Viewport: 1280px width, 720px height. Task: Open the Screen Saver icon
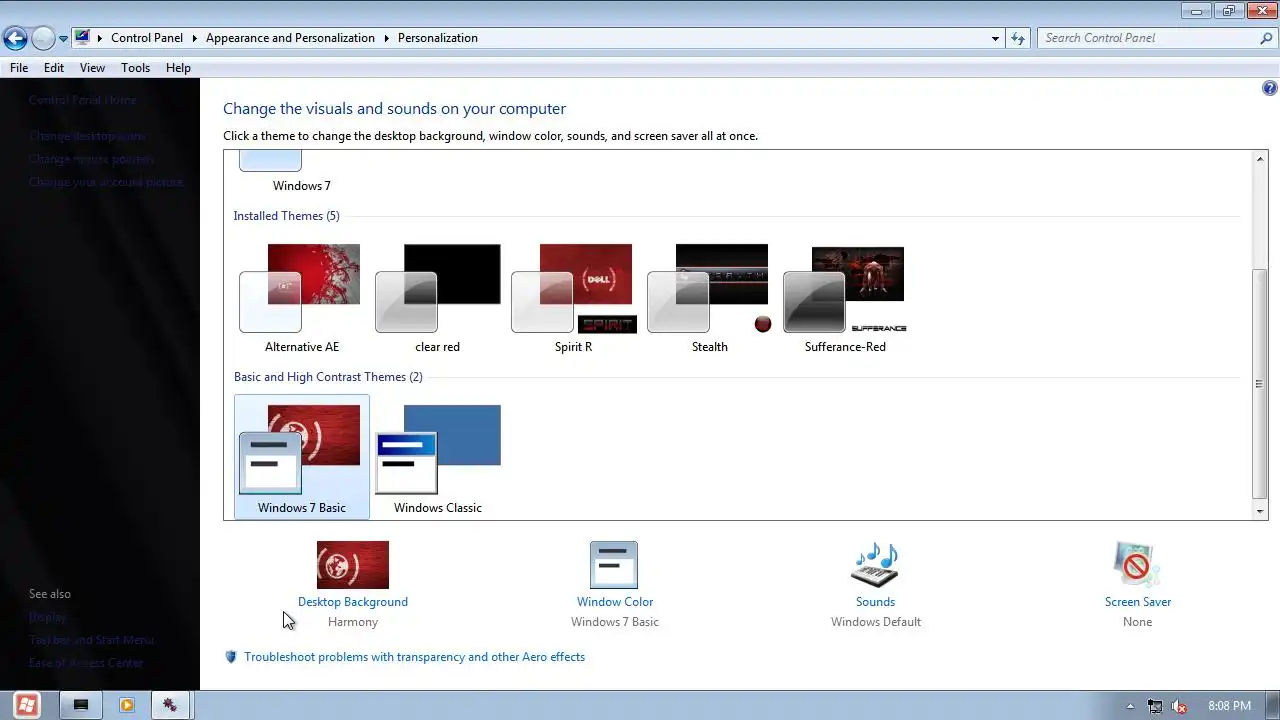[1137, 565]
